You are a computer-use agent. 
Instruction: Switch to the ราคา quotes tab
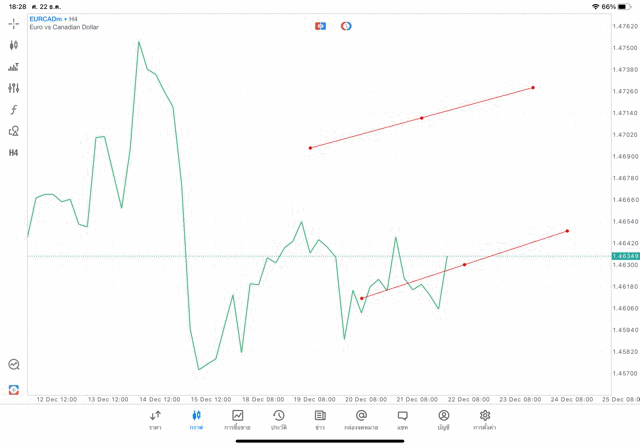point(155,420)
